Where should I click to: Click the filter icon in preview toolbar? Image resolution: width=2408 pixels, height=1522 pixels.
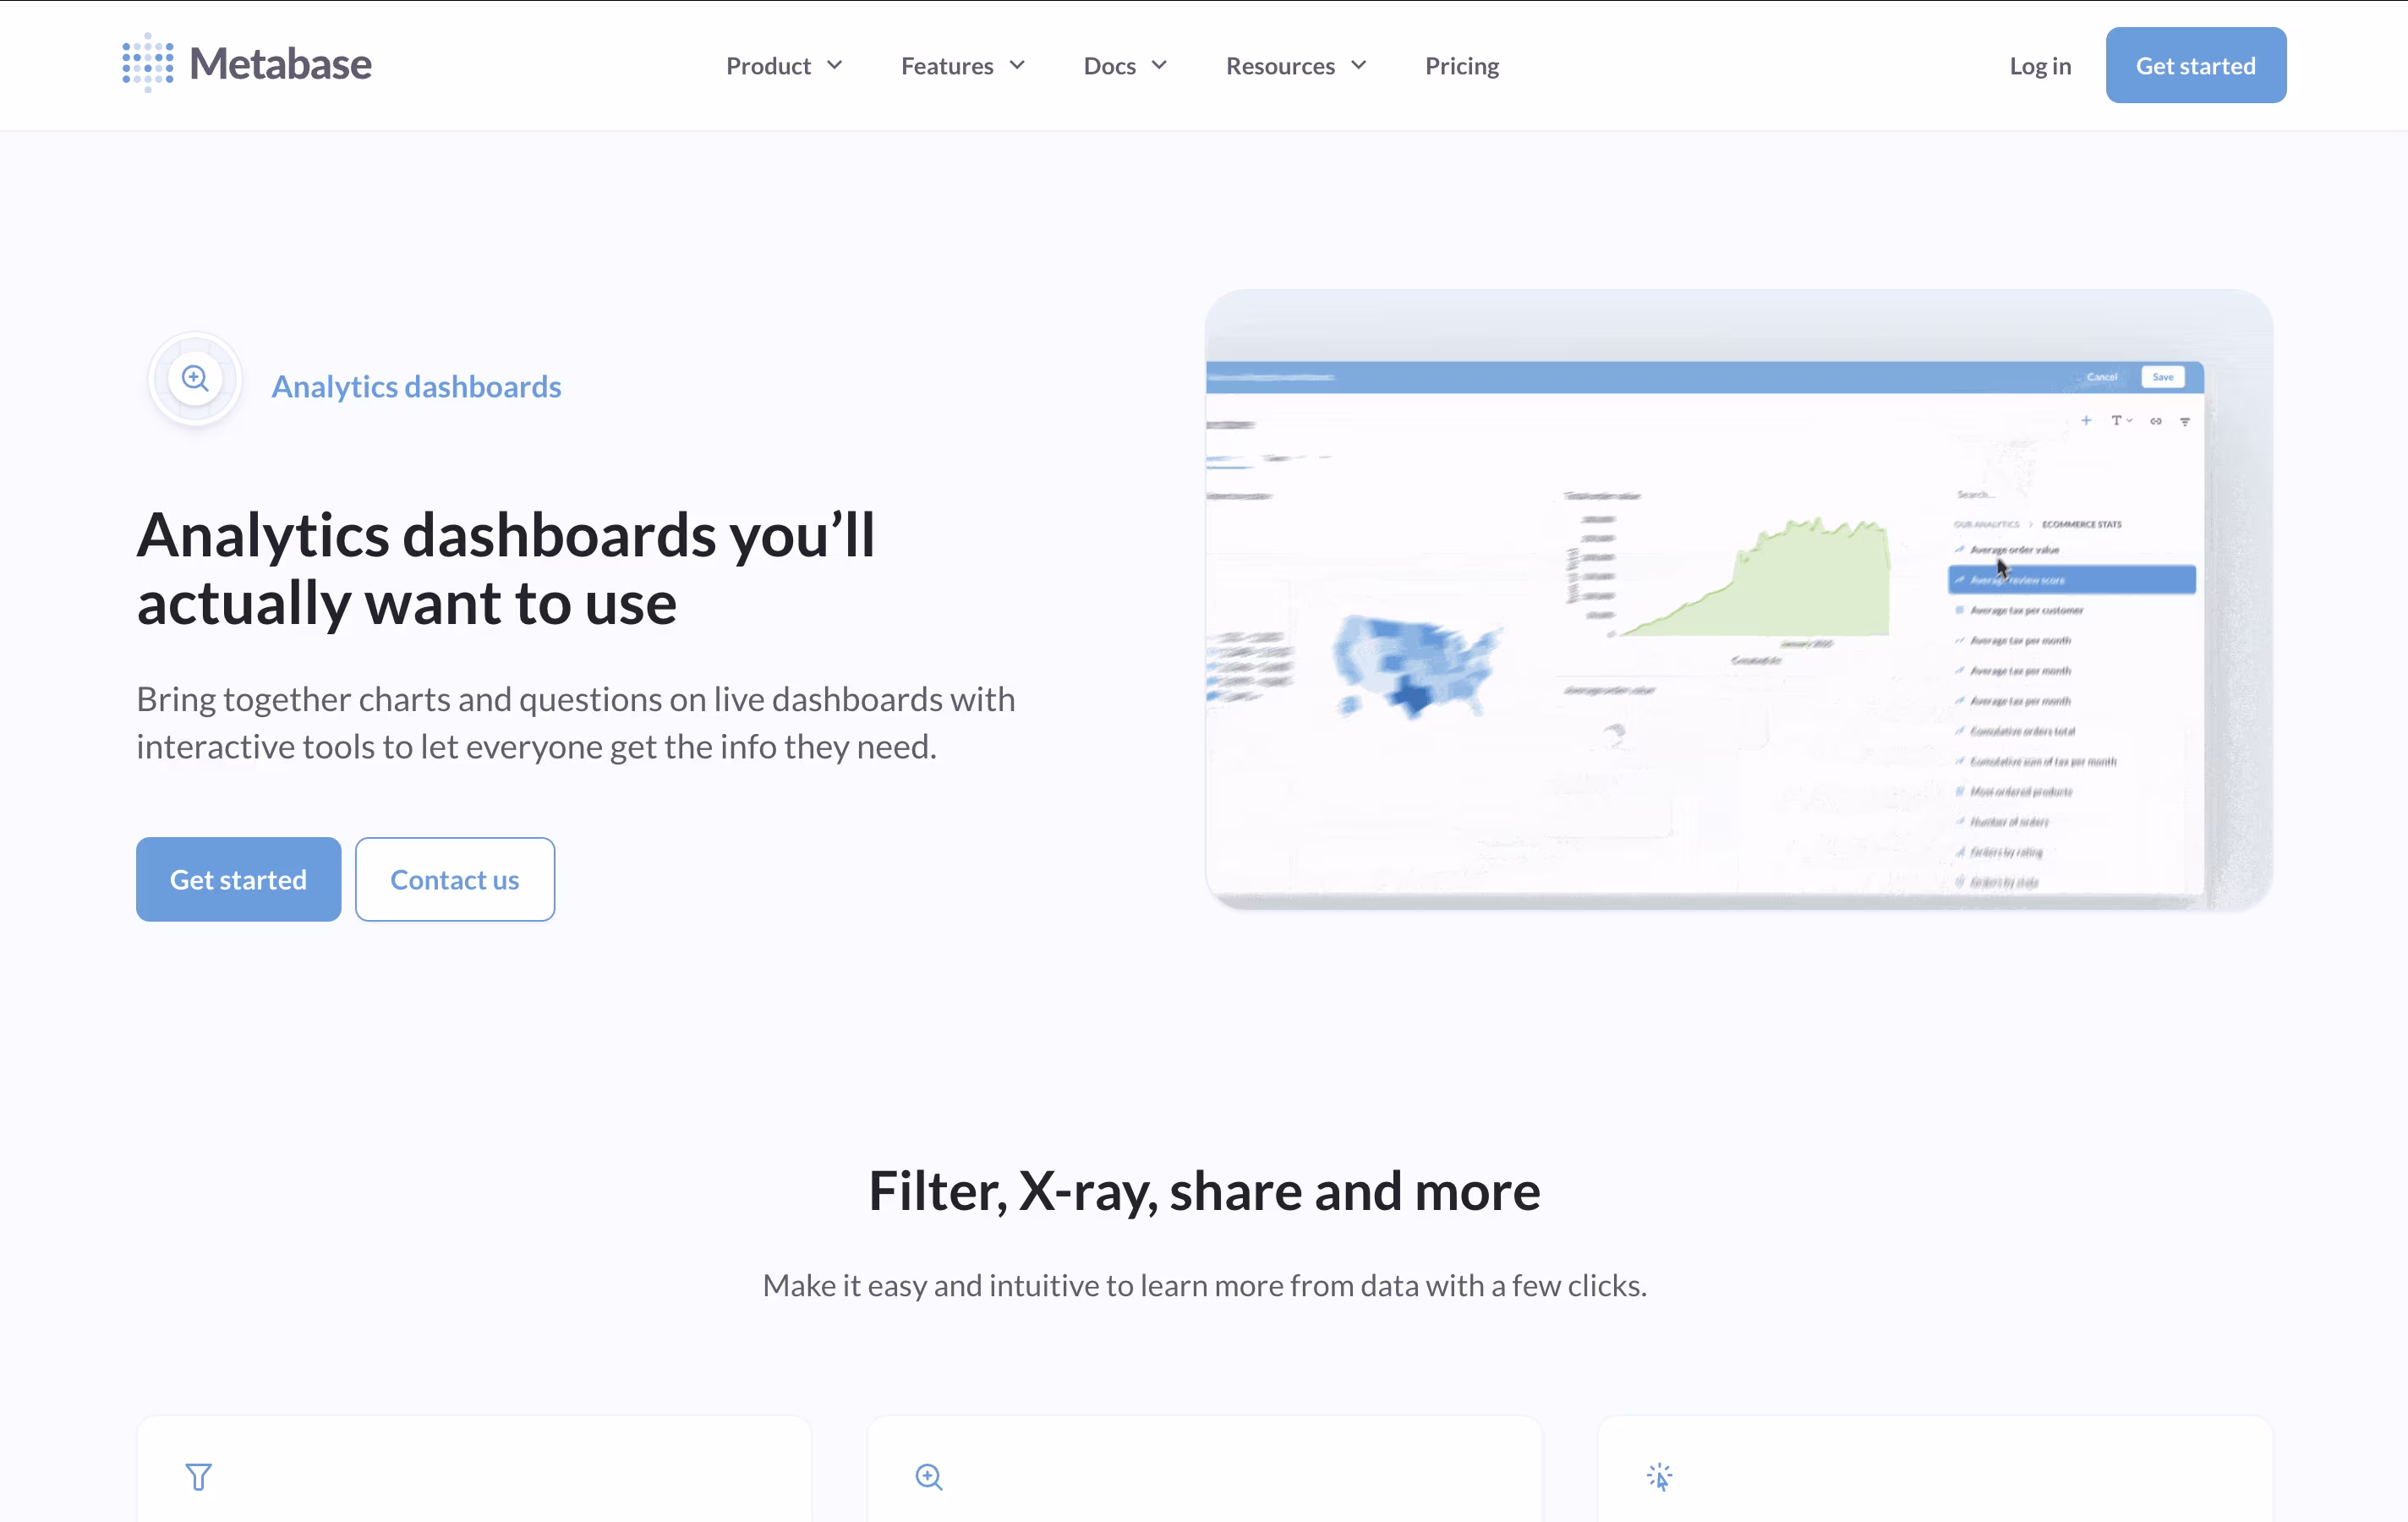click(x=2185, y=421)
